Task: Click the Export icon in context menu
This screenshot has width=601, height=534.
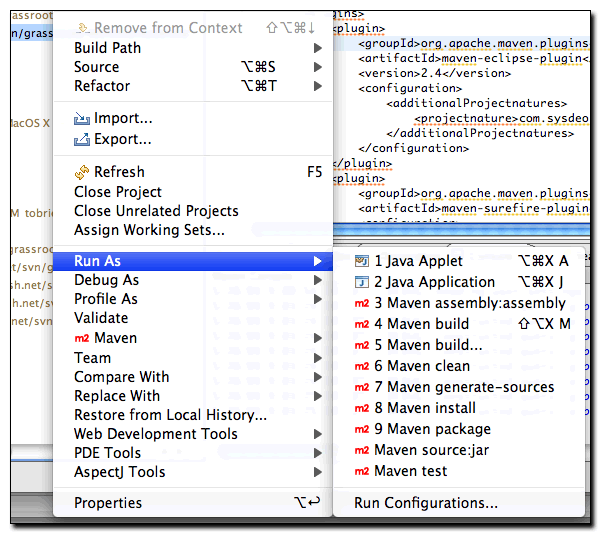Action: [x=82, y=140]
